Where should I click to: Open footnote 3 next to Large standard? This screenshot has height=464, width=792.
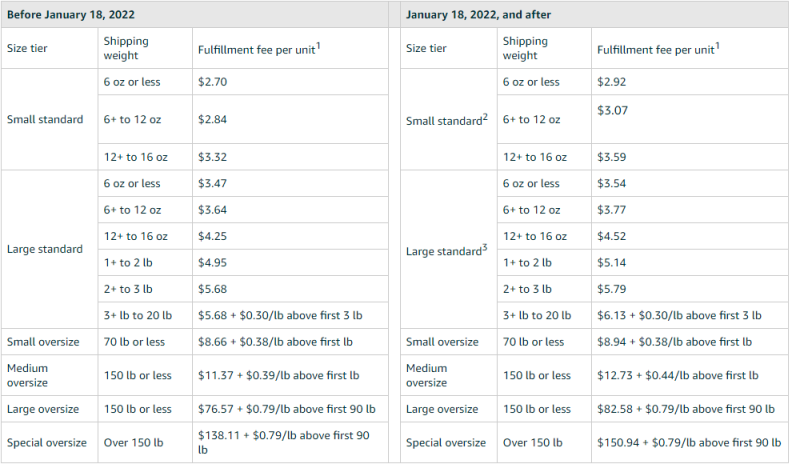(483, 247)
